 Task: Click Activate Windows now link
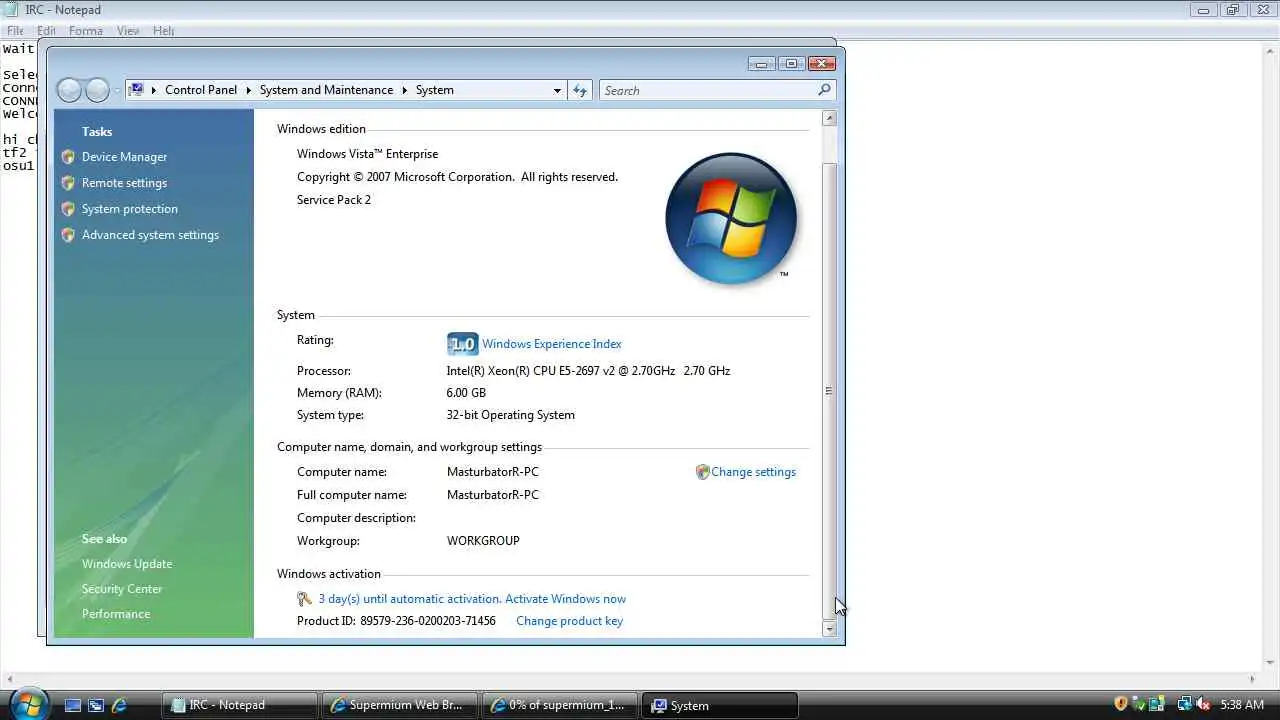tap(565, 599)
